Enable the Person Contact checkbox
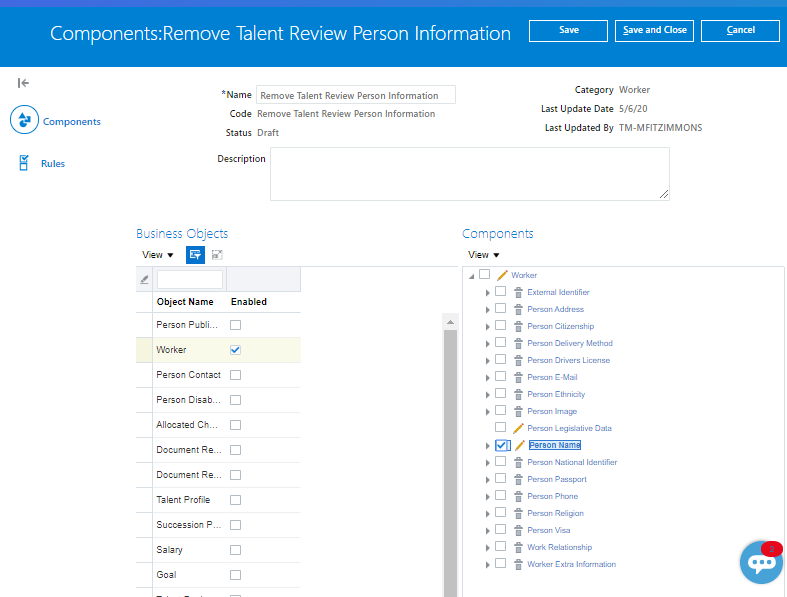This screenshot has height=597, width=787. pos(235,375)
